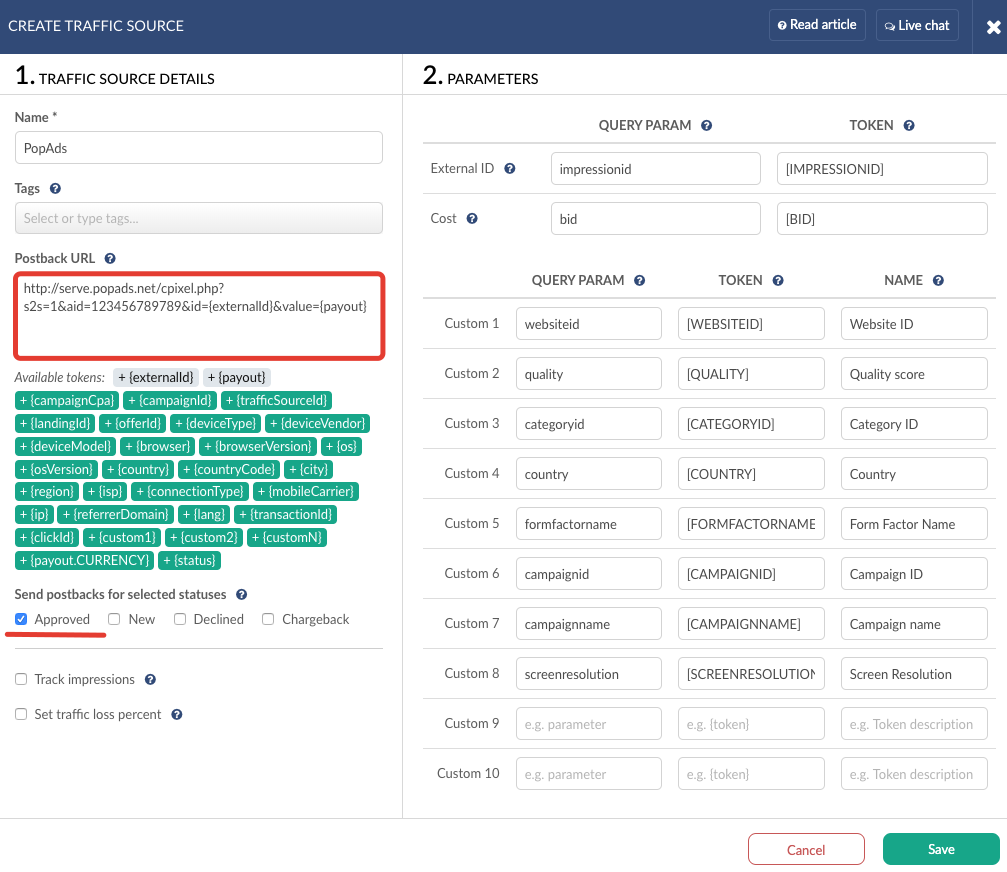Click help icon next to Cost label
The image size is (1007, 872).
click(472, 219)
